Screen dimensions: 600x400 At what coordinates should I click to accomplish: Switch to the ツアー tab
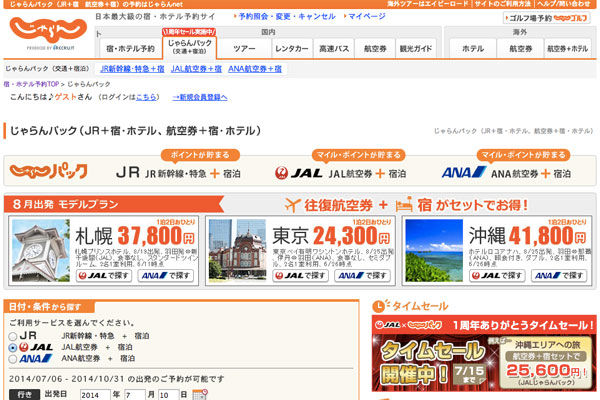click(244, 49)
